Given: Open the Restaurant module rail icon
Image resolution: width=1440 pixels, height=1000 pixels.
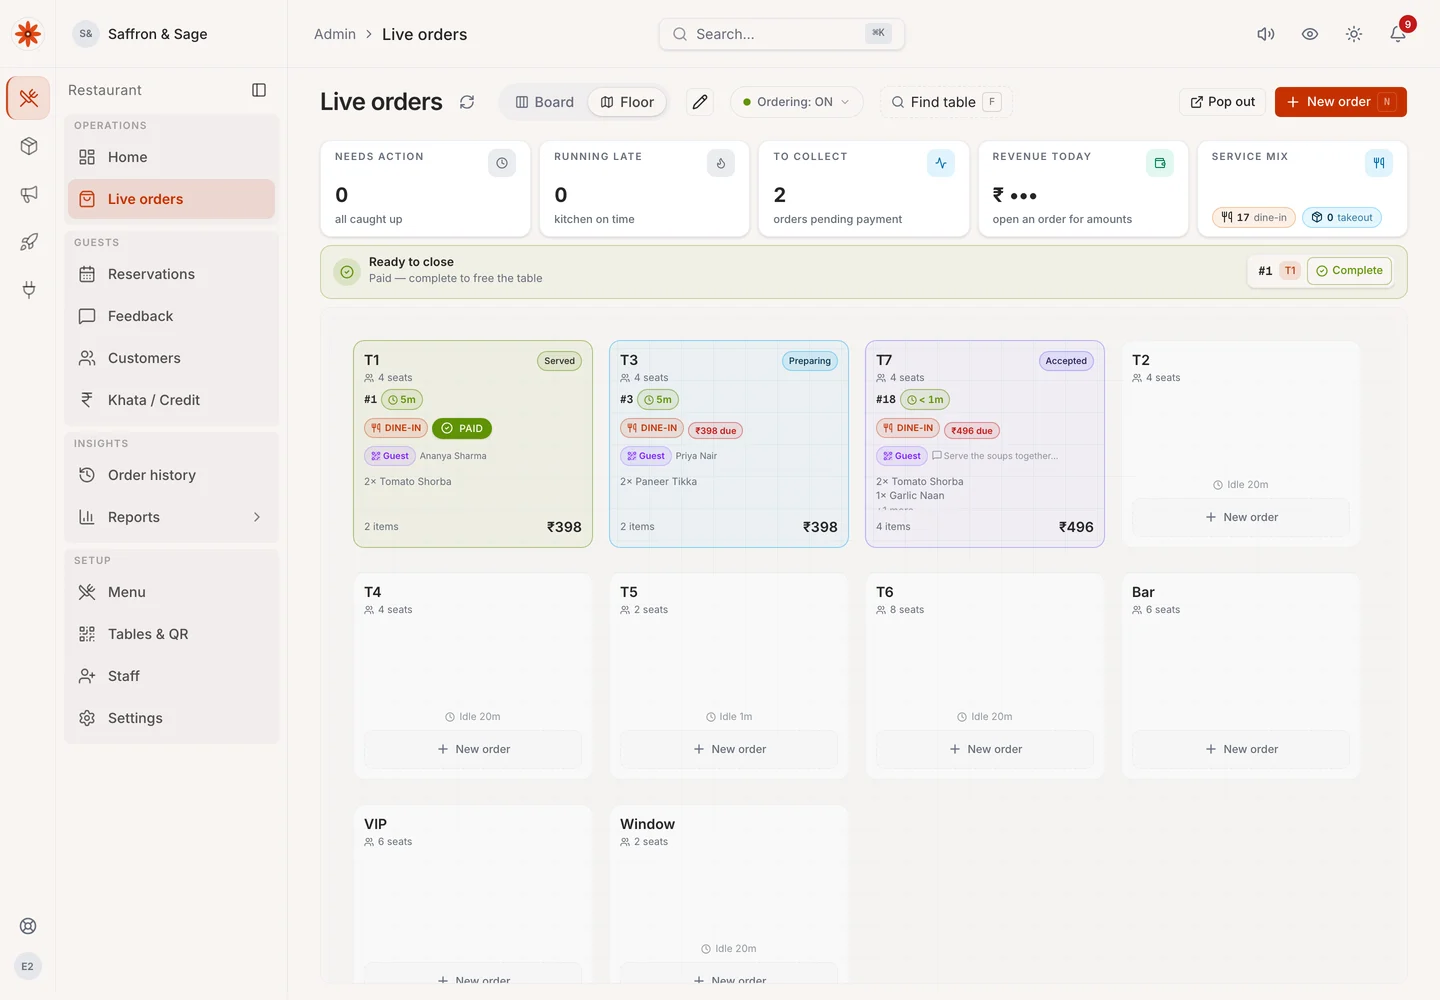Looking at the screenshot, I should (x=28, y=98).
